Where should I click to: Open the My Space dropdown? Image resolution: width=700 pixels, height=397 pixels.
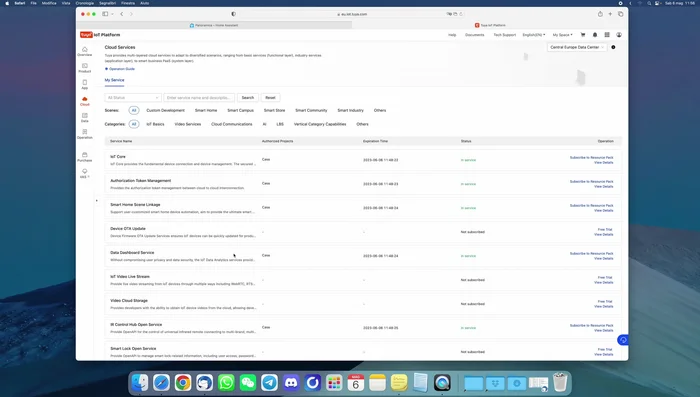coord(562,35)
